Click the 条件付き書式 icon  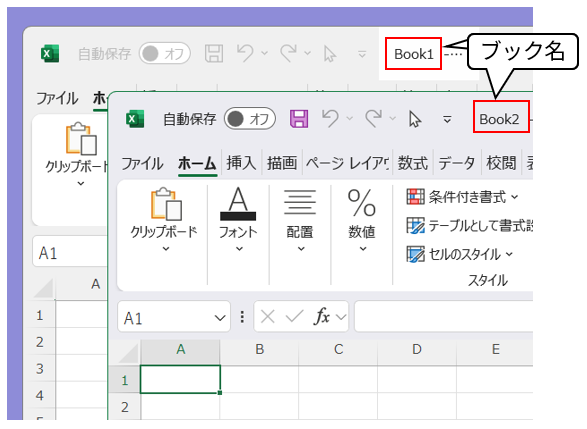[416, 197]
